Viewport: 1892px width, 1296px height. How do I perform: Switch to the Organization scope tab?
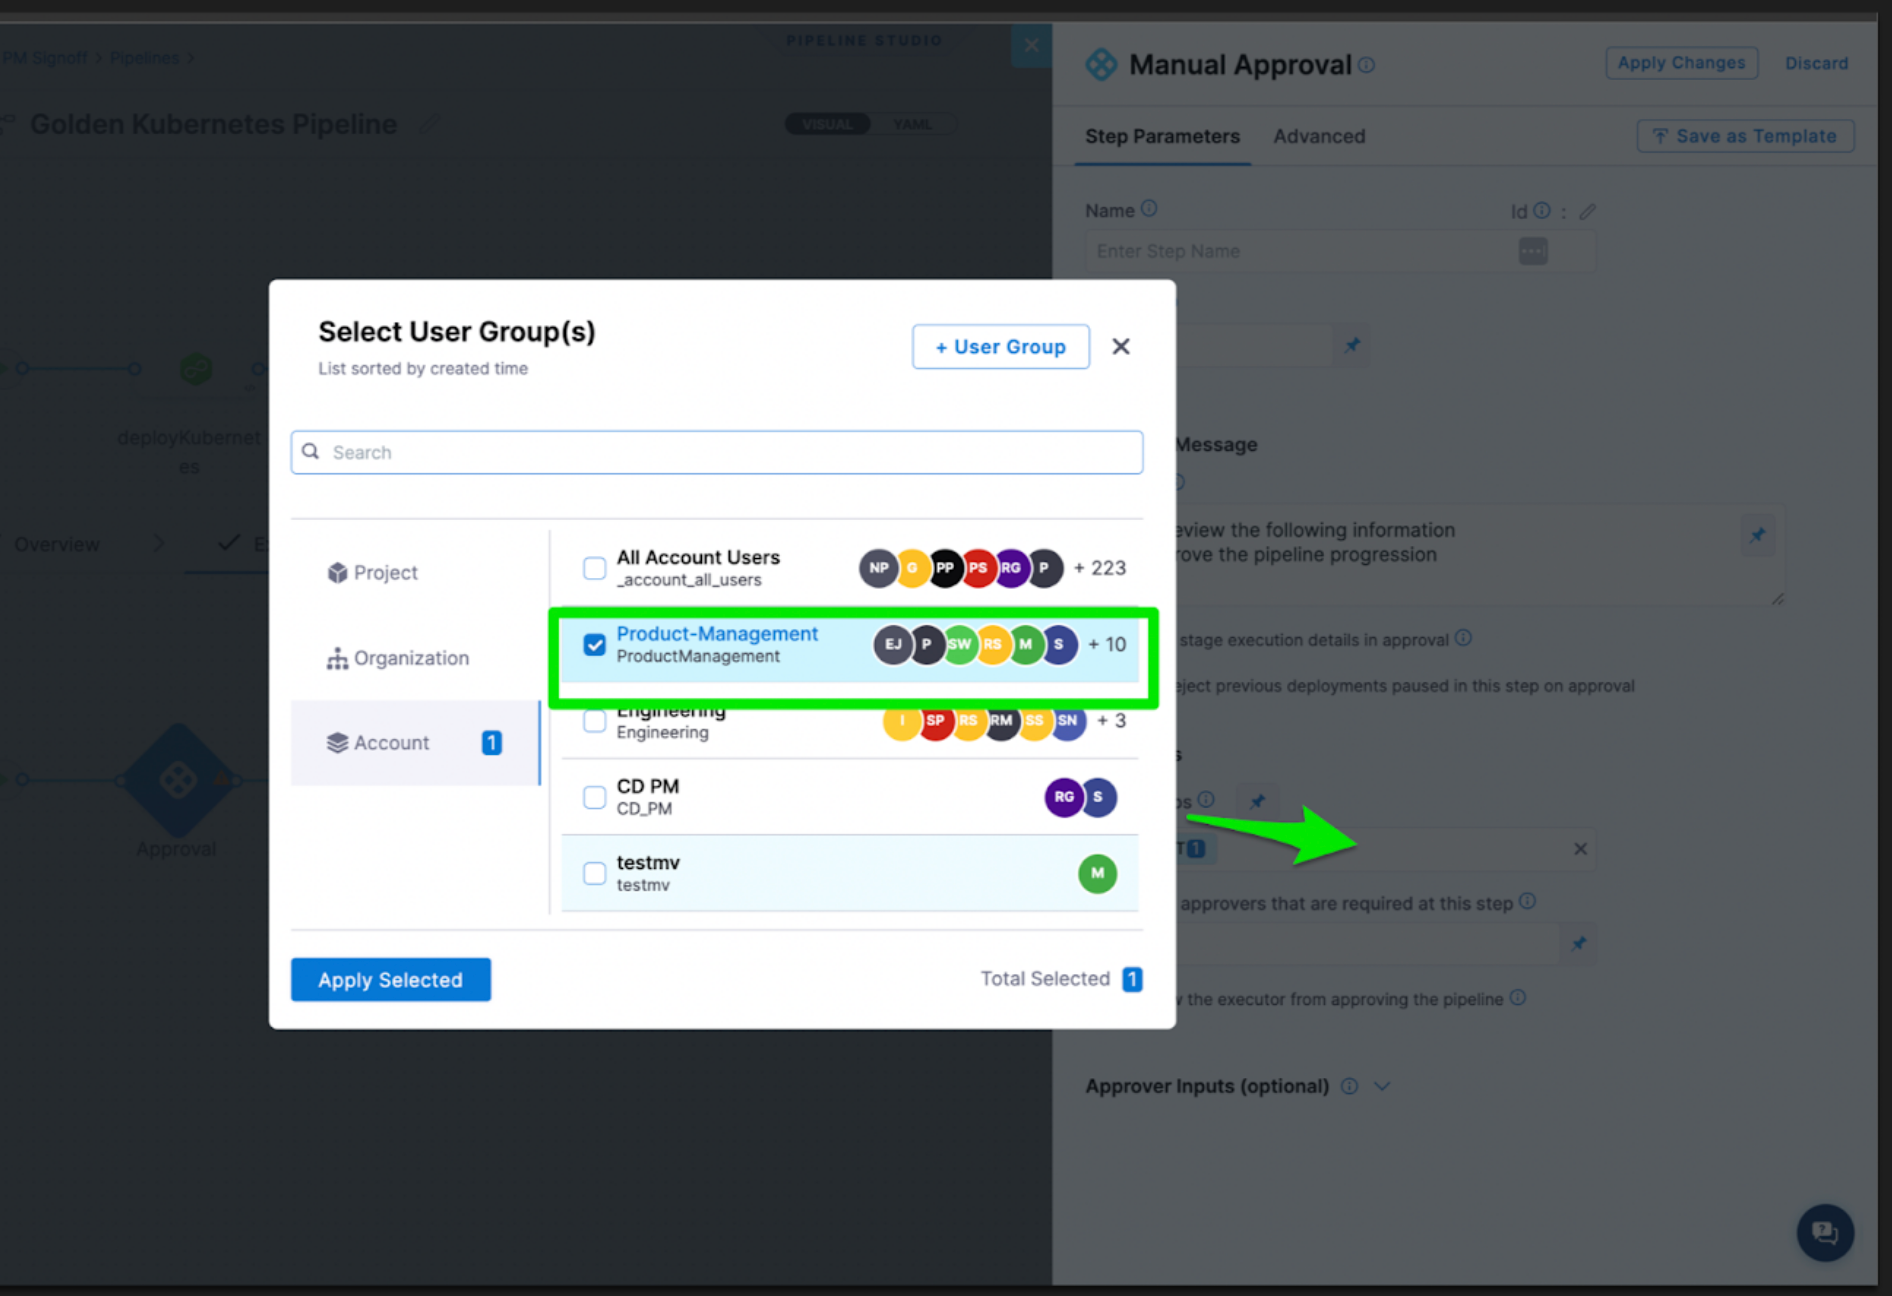point(398,658)
